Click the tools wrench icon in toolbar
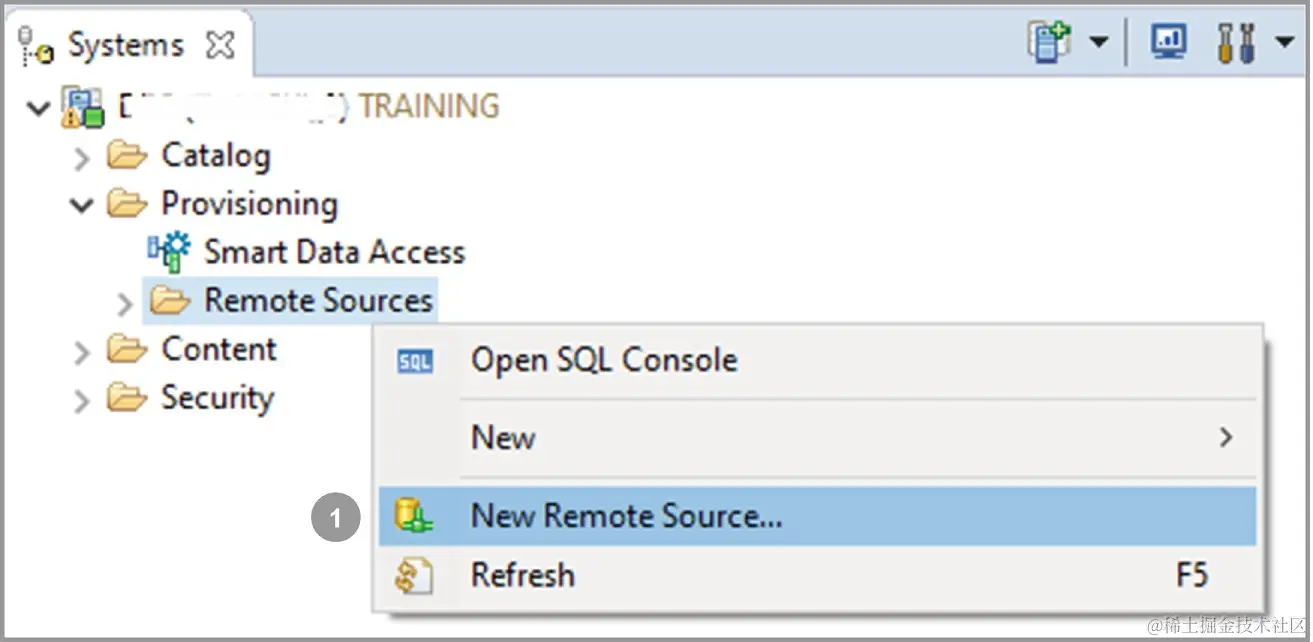Image resolution: width=1313 pixels, height=642 pixels. pyautogui.click(x=1236, y=43)
